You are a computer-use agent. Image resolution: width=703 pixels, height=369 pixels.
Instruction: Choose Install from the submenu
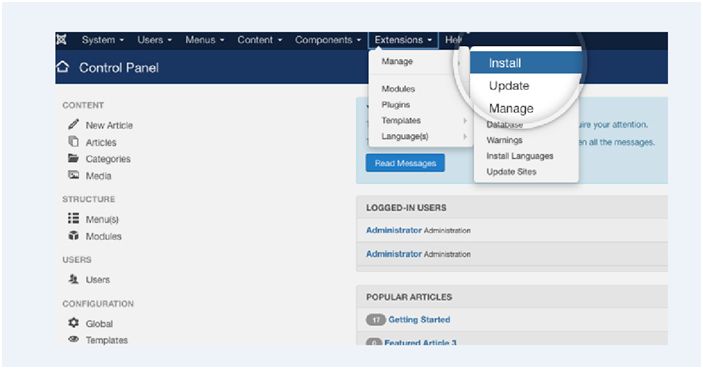525,63
